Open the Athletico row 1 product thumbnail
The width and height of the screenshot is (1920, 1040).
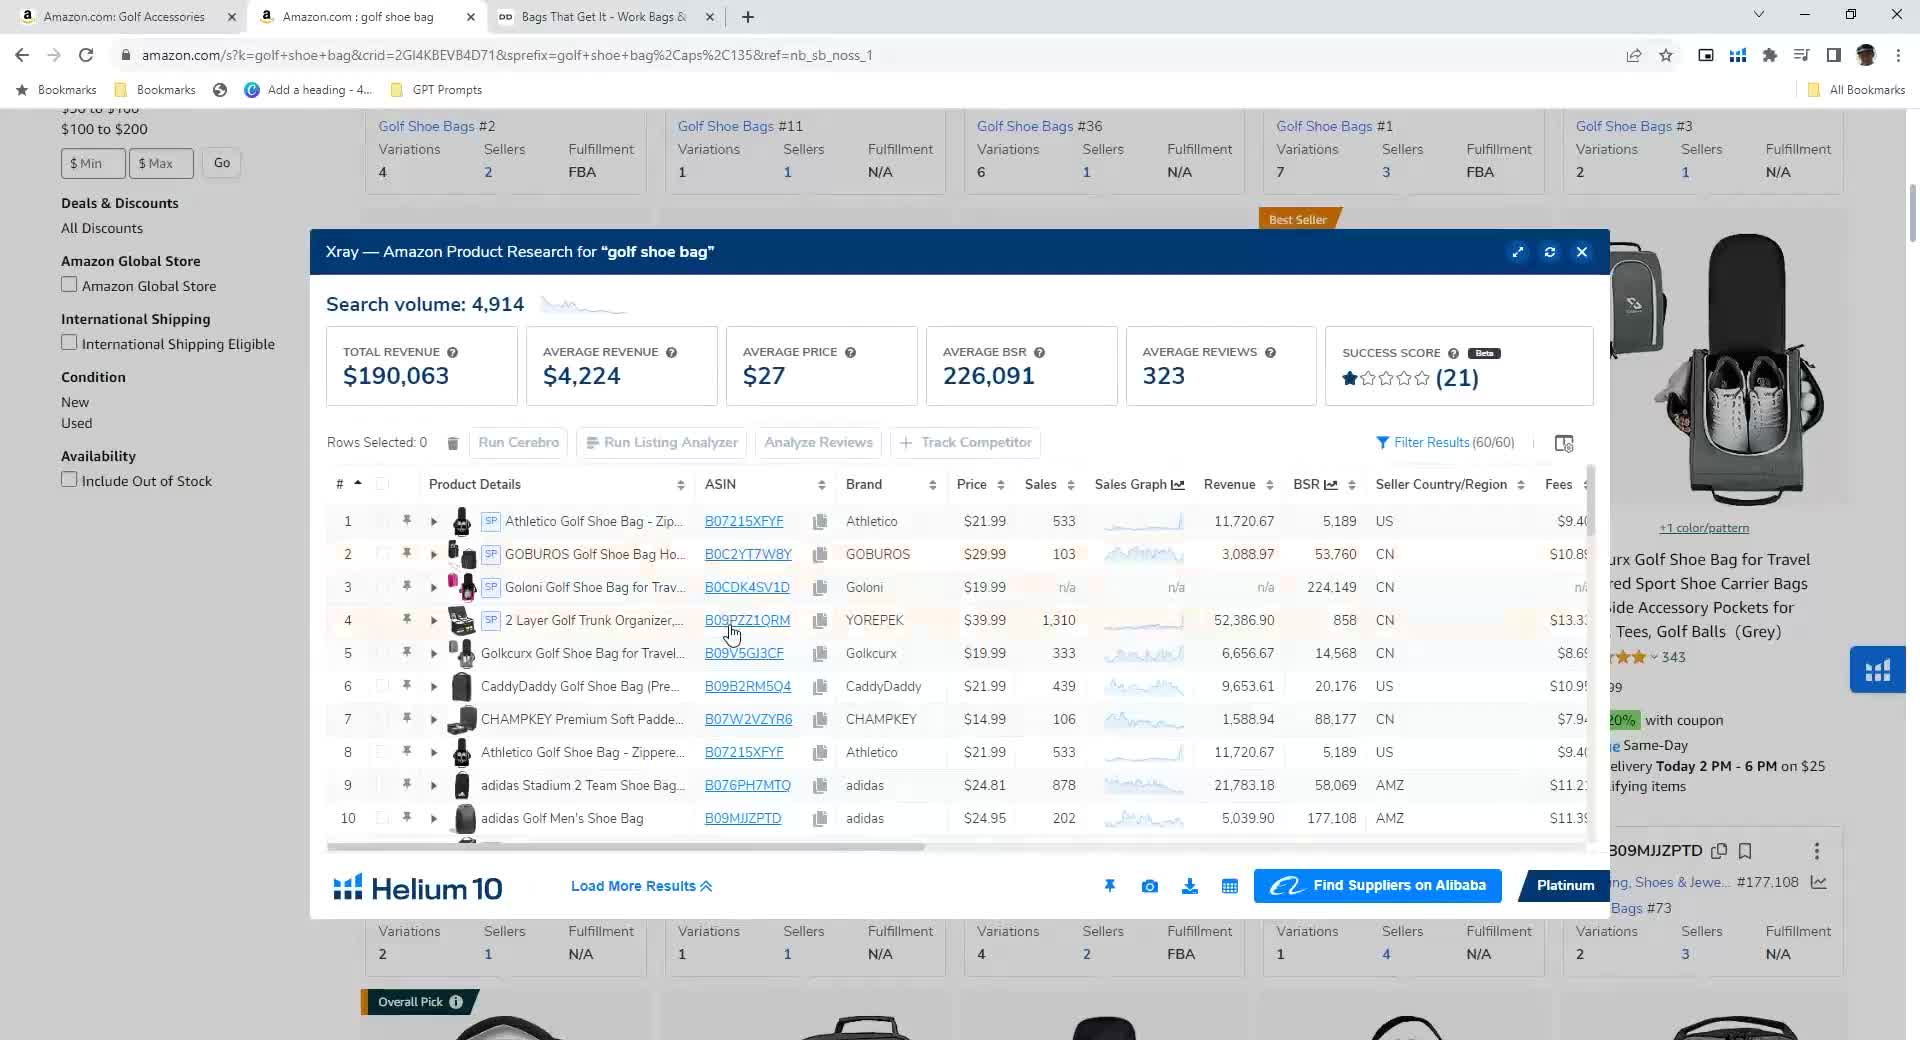(x=462, y=521)
